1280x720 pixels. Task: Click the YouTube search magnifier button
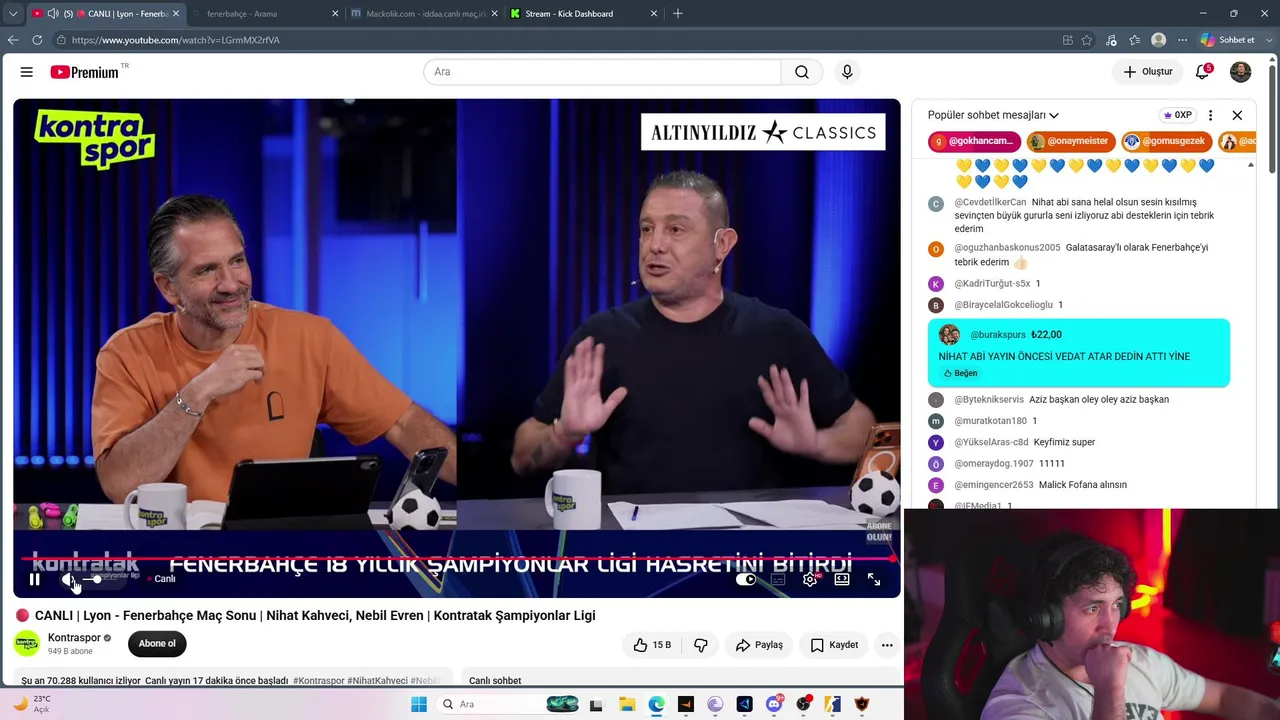tap(802, 72)
